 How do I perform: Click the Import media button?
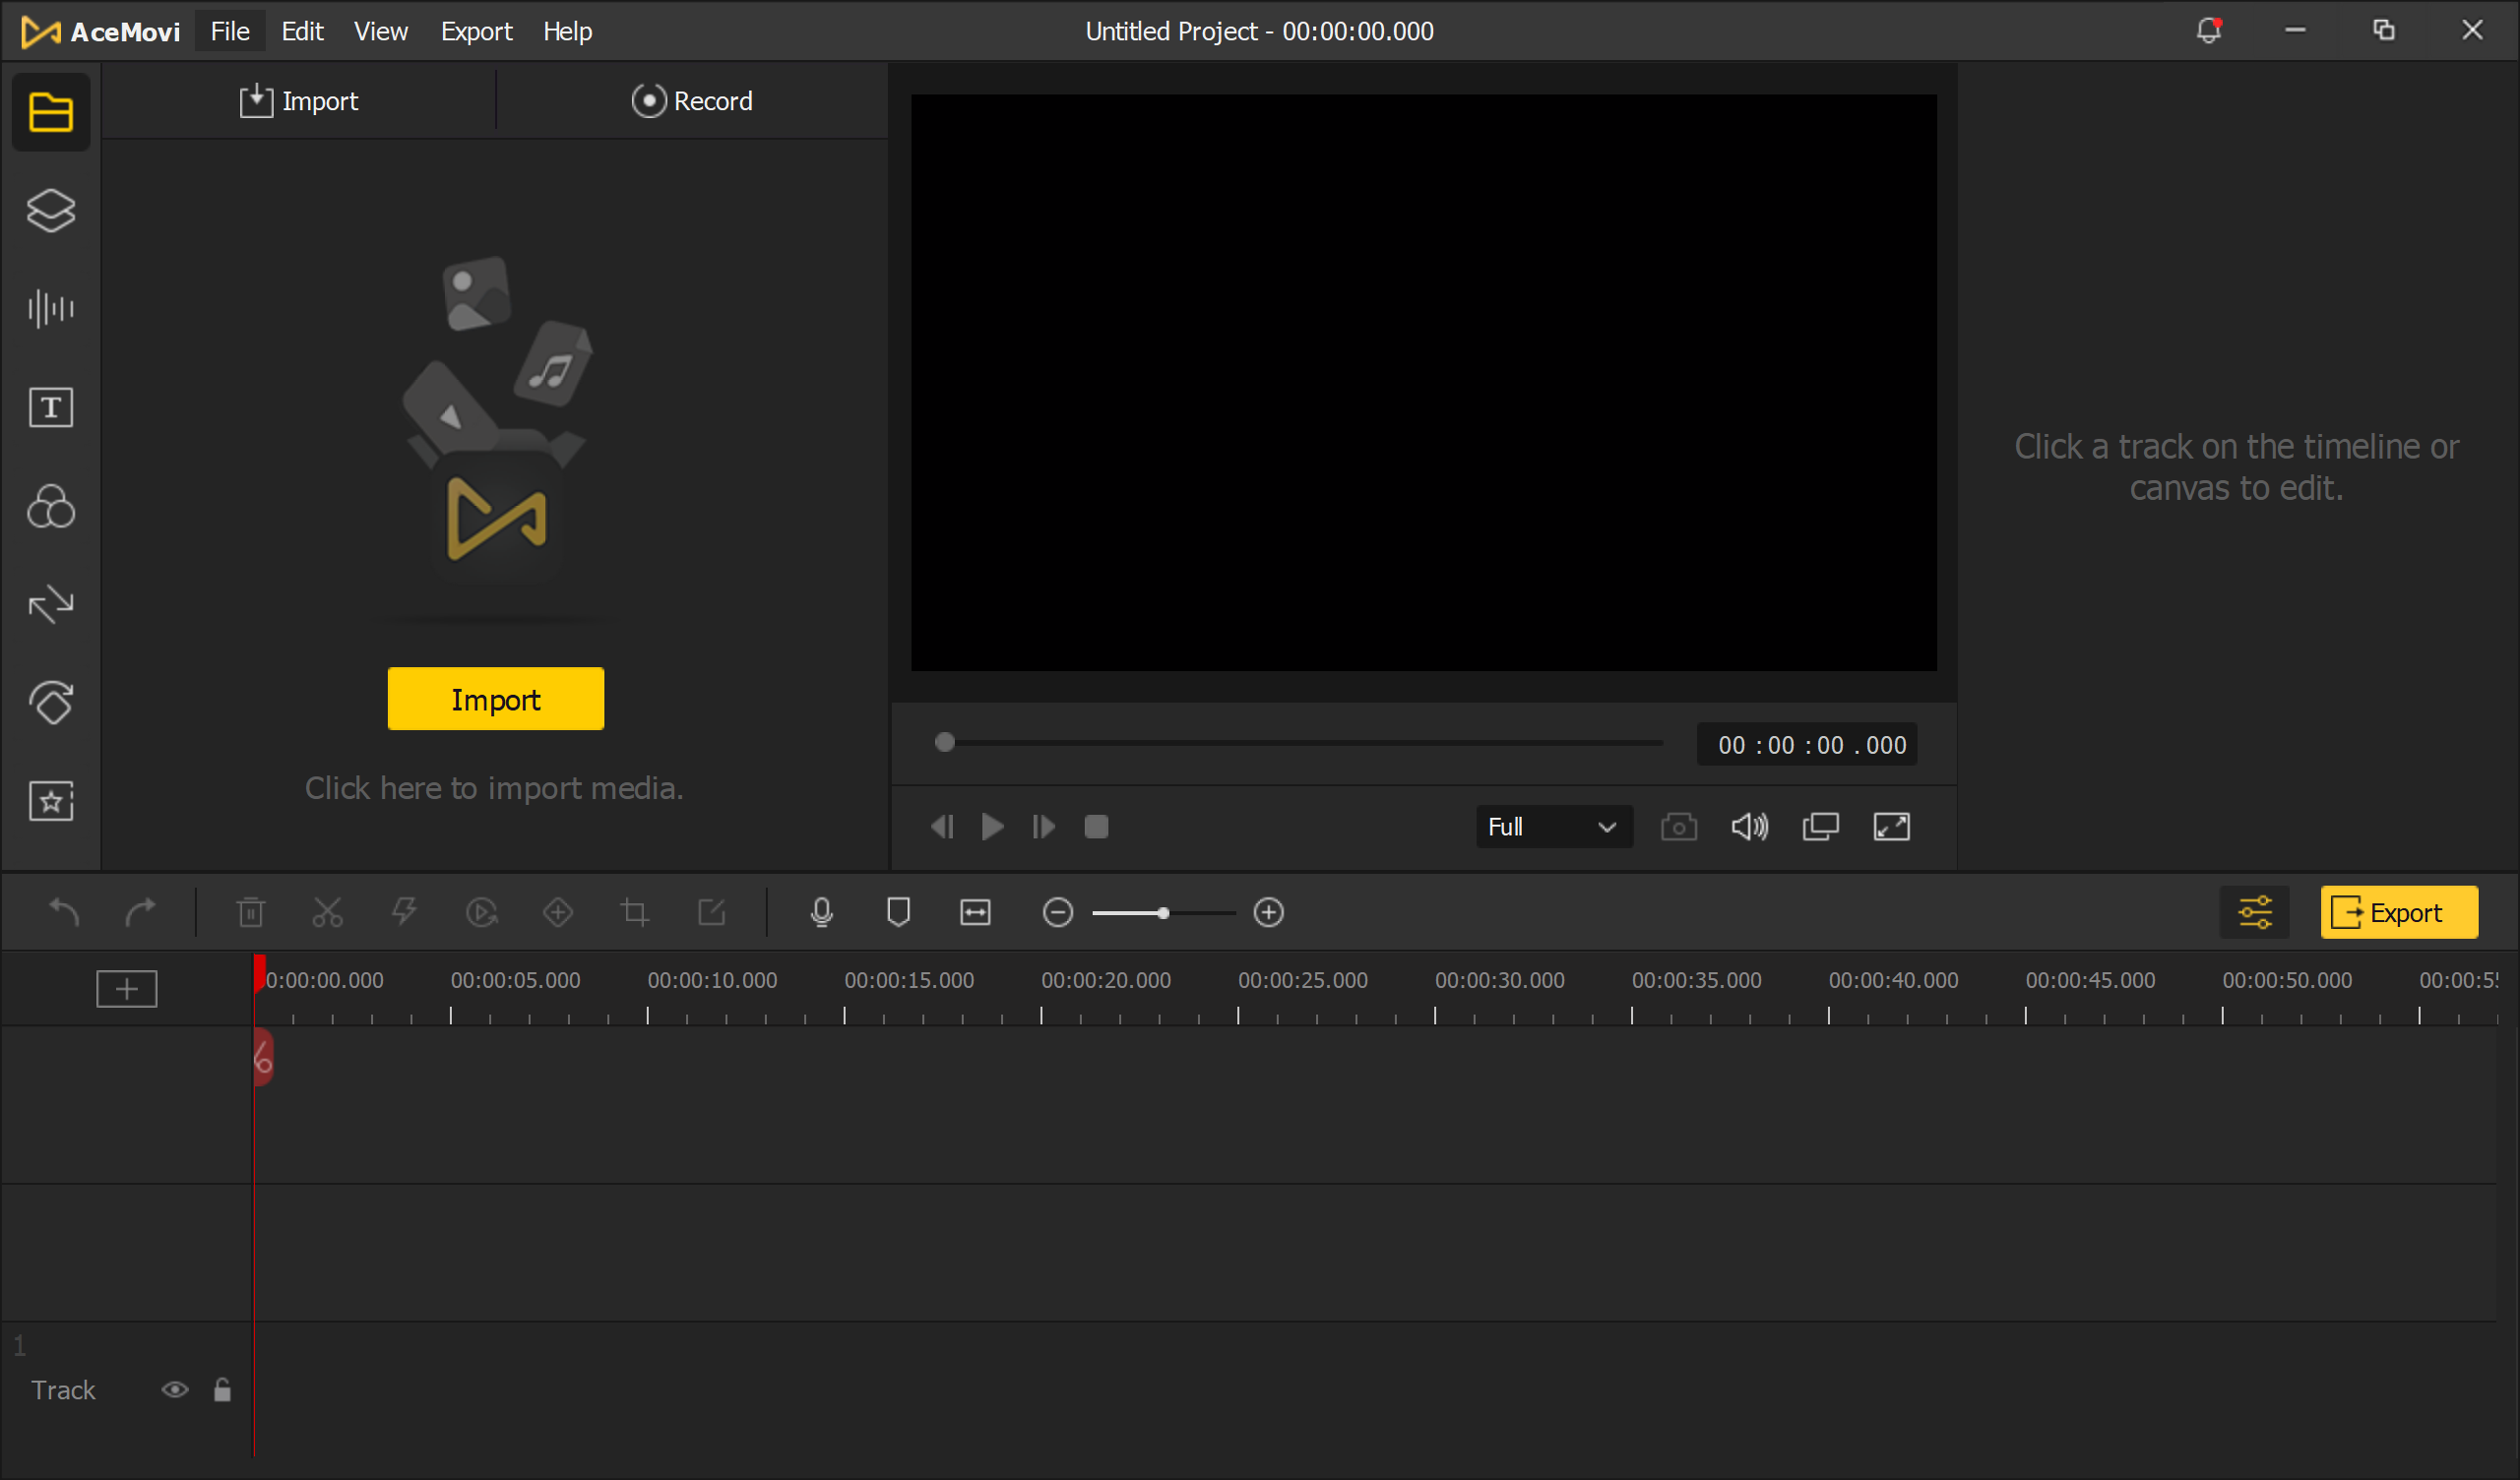(x=497, y=700)
